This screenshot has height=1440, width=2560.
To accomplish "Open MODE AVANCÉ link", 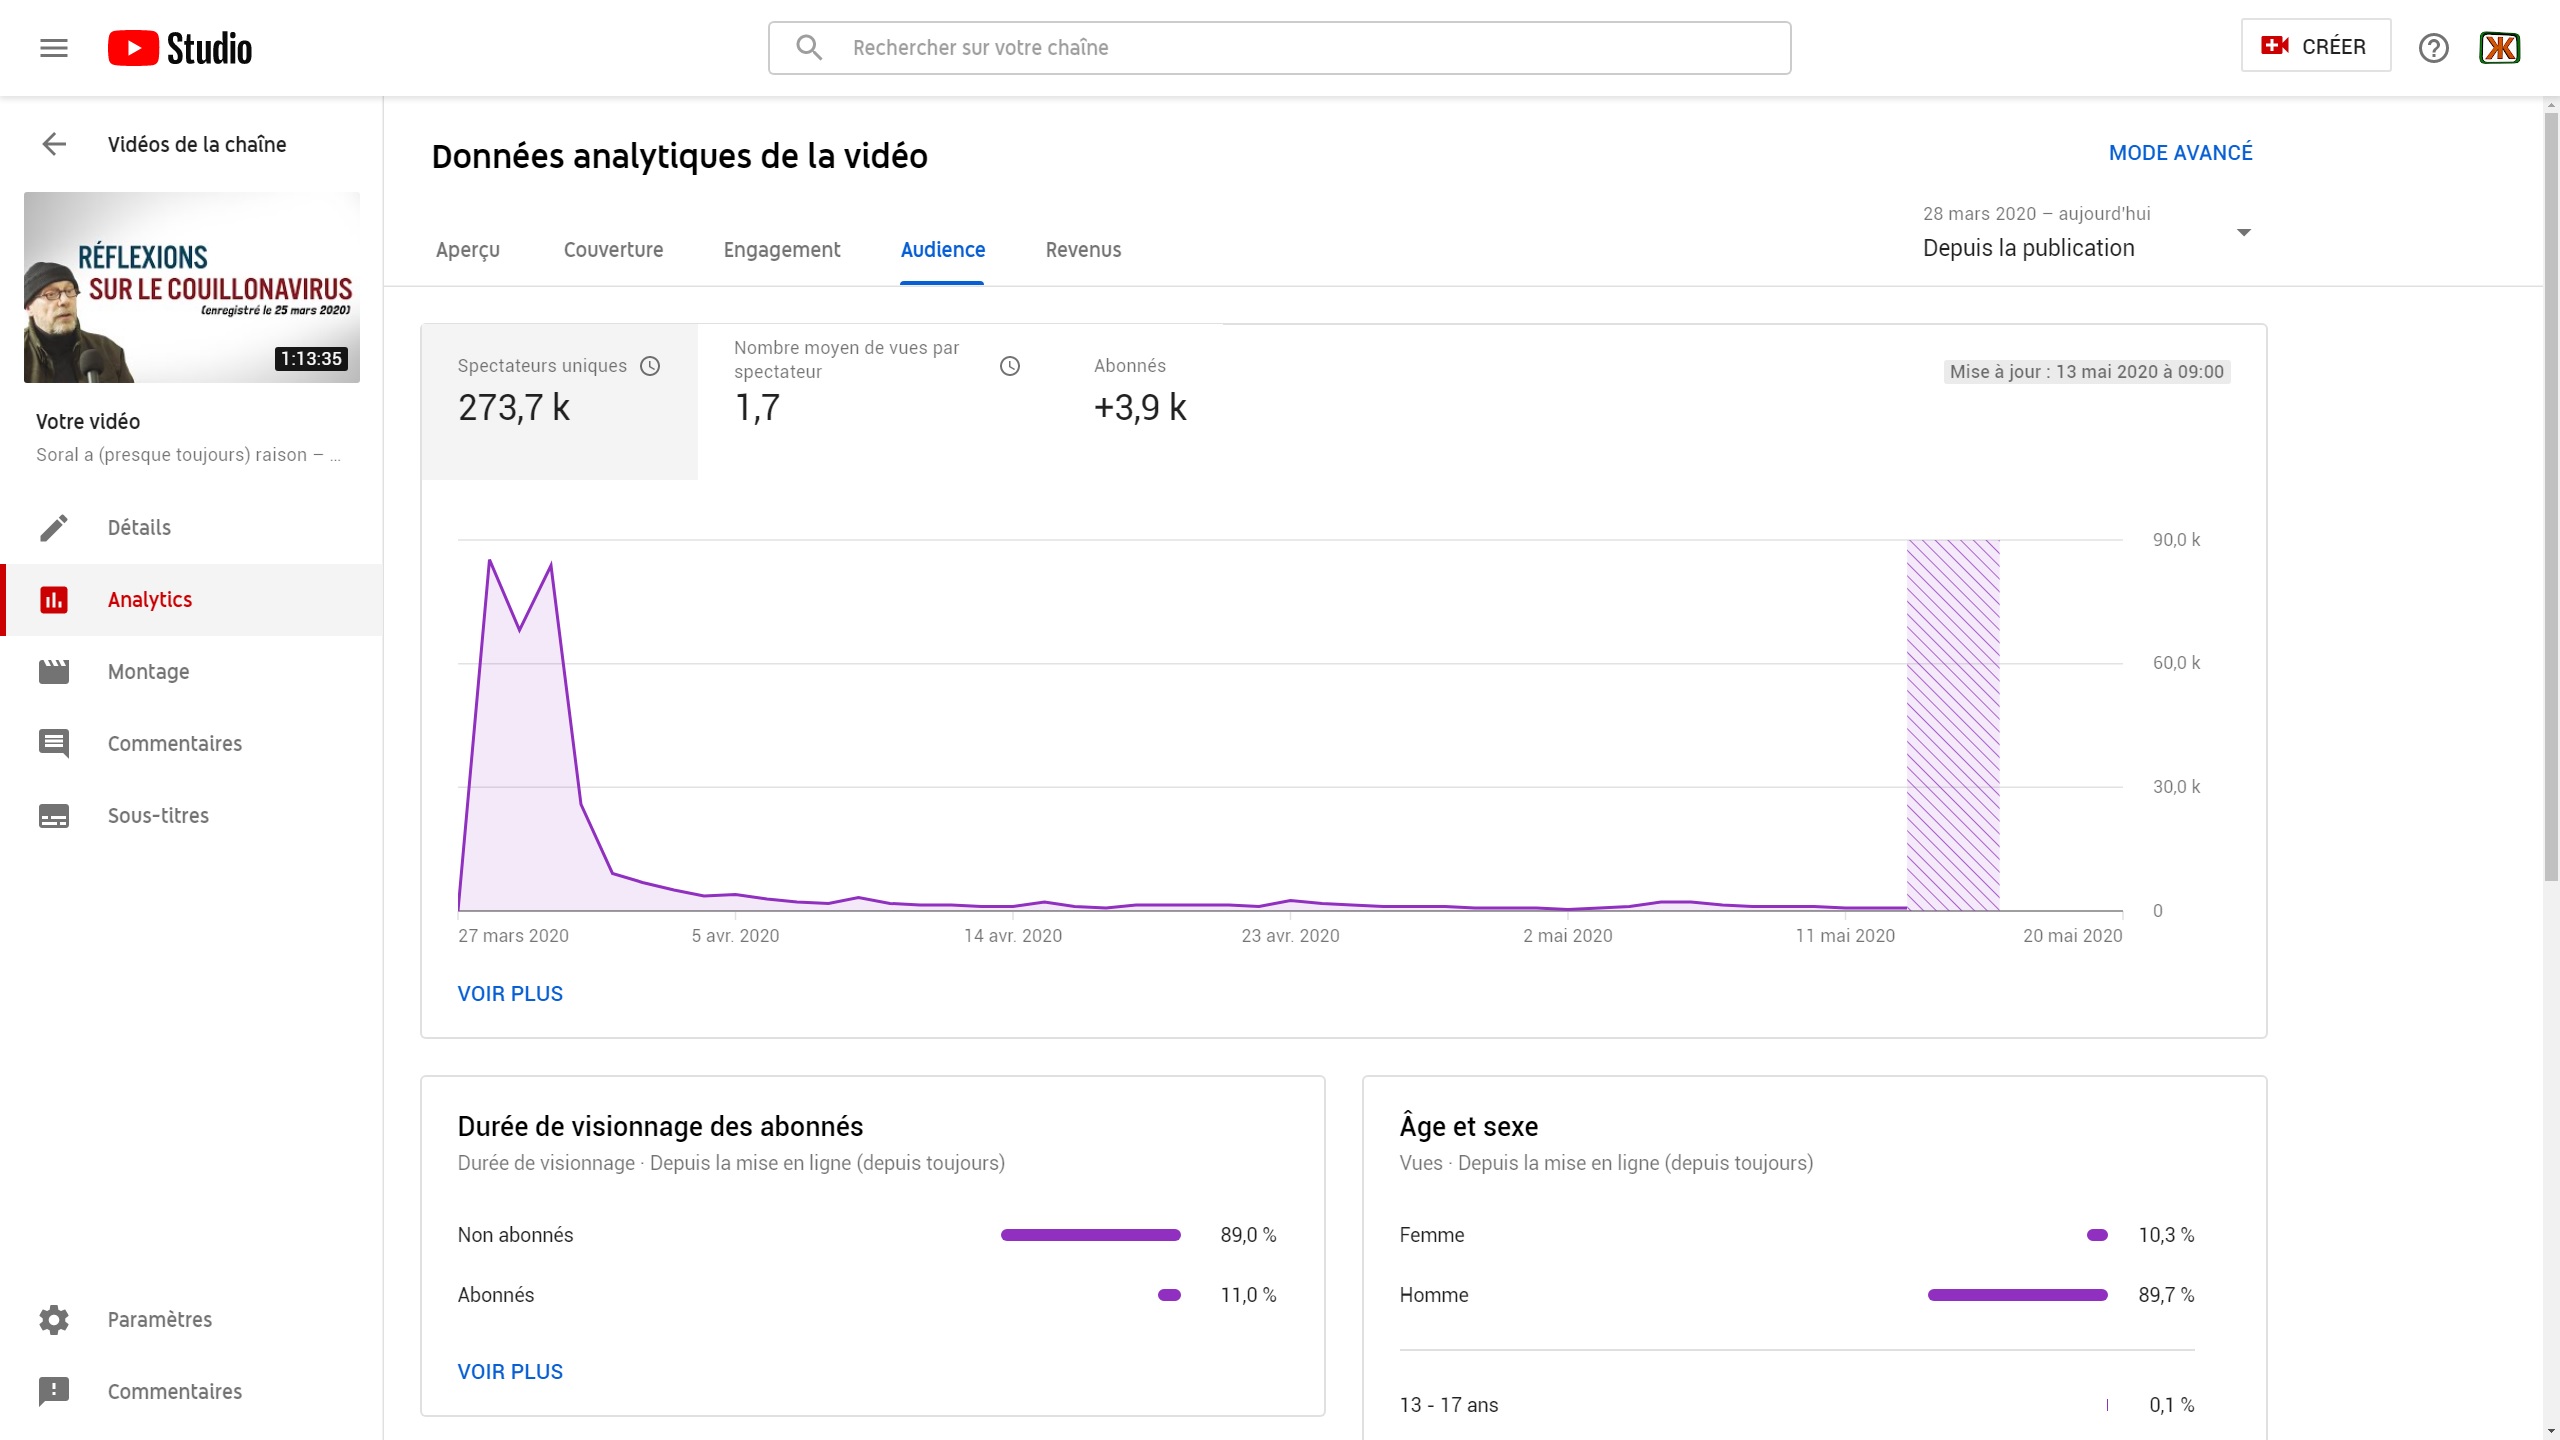I will 2181,153.
